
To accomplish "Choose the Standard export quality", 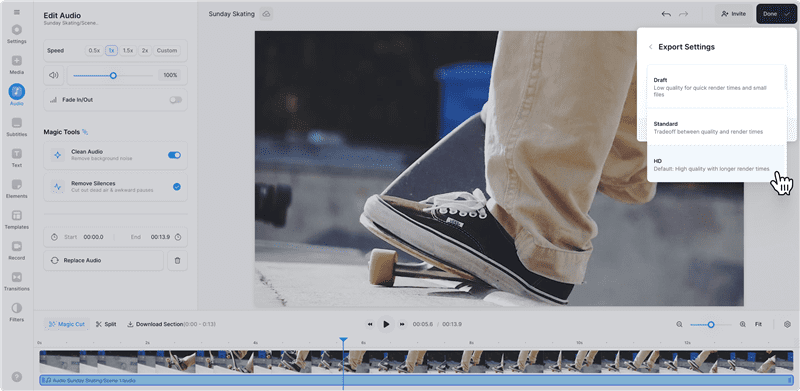I will pyautogui.click(x=716, y=128).
